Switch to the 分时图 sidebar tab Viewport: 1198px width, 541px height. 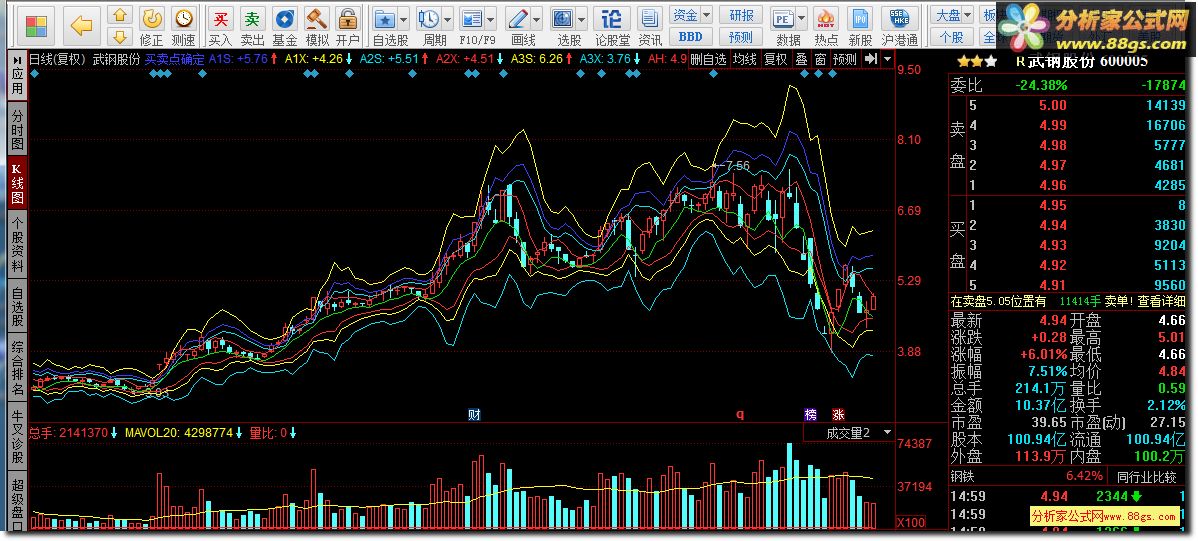(17, 128)
